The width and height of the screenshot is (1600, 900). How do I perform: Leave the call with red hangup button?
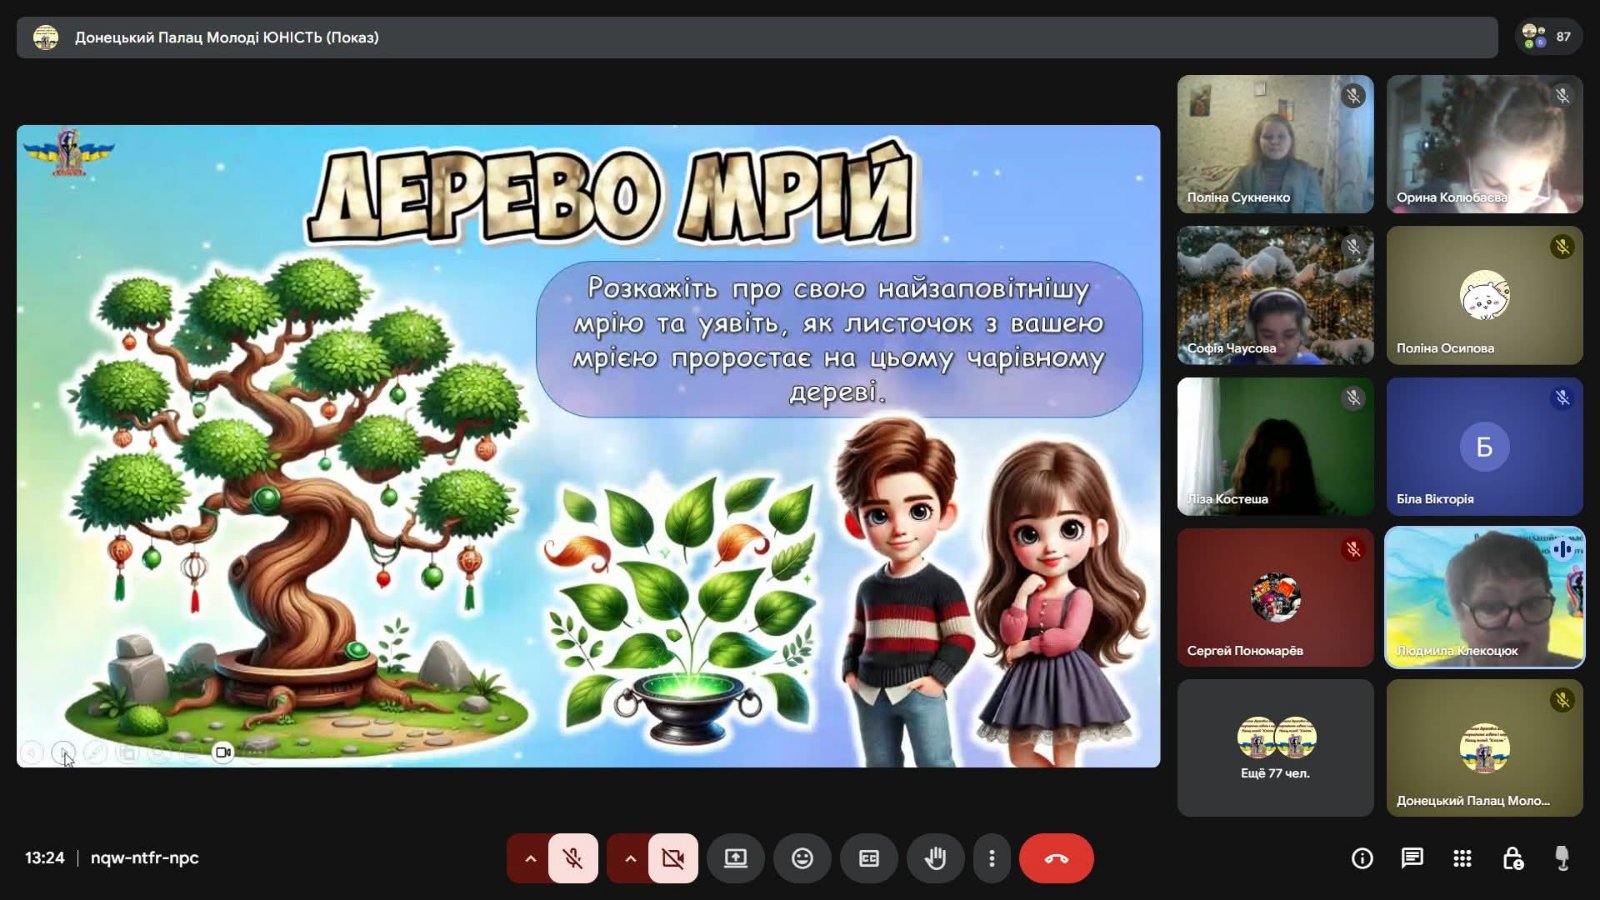pyautogui.click(x=1056, y=858)
